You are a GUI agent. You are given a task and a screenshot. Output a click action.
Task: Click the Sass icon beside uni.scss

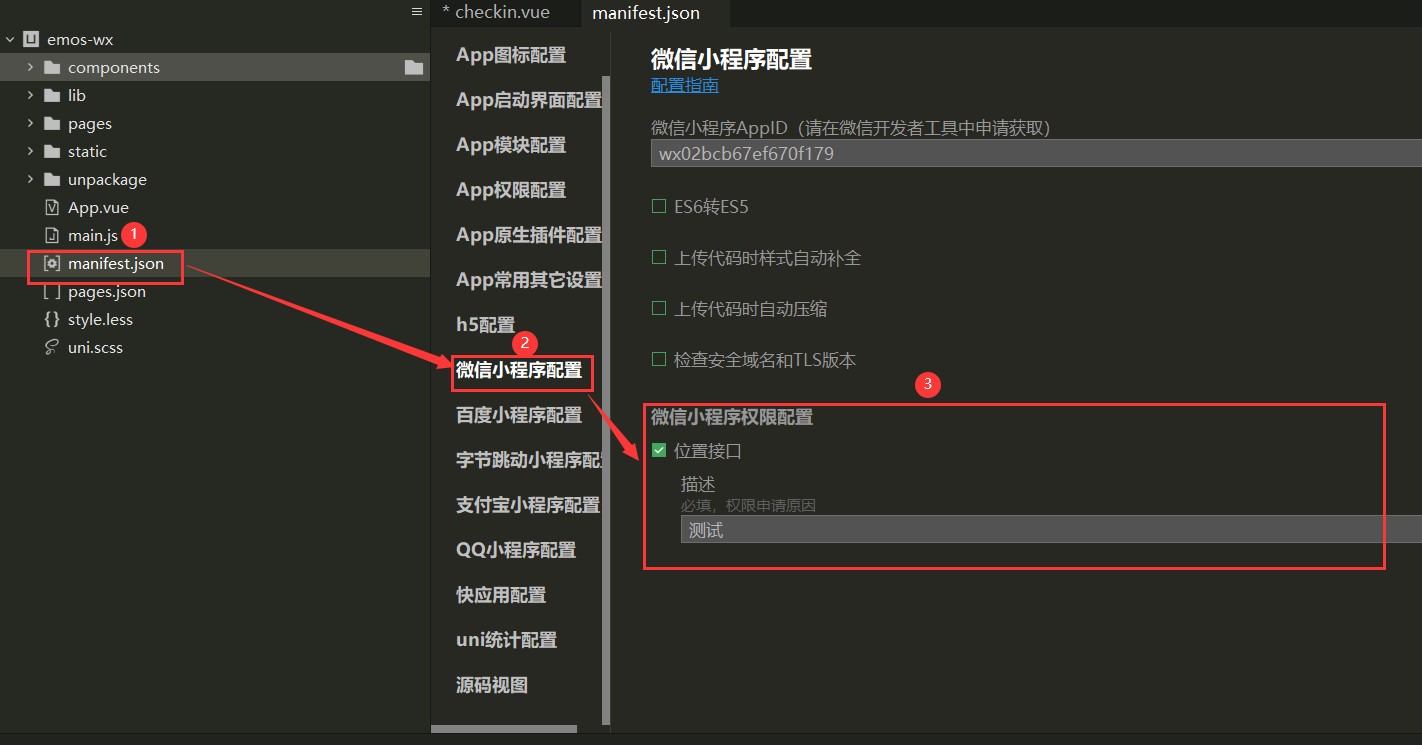[52, 348]
